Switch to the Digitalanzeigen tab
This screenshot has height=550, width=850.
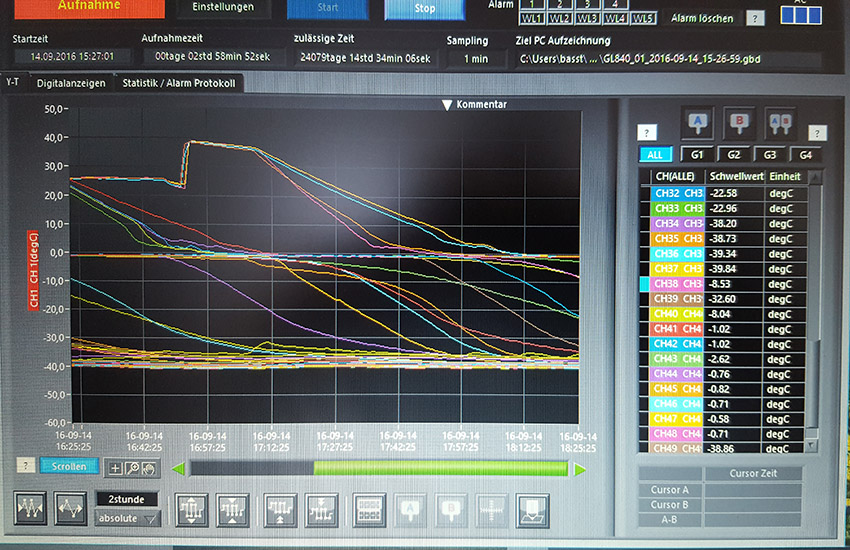[x=71, y=83]
